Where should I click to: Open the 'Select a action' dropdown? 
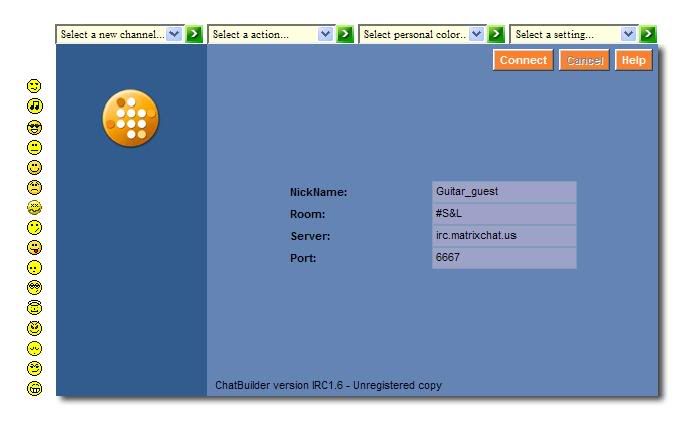[x=270, y=34]
